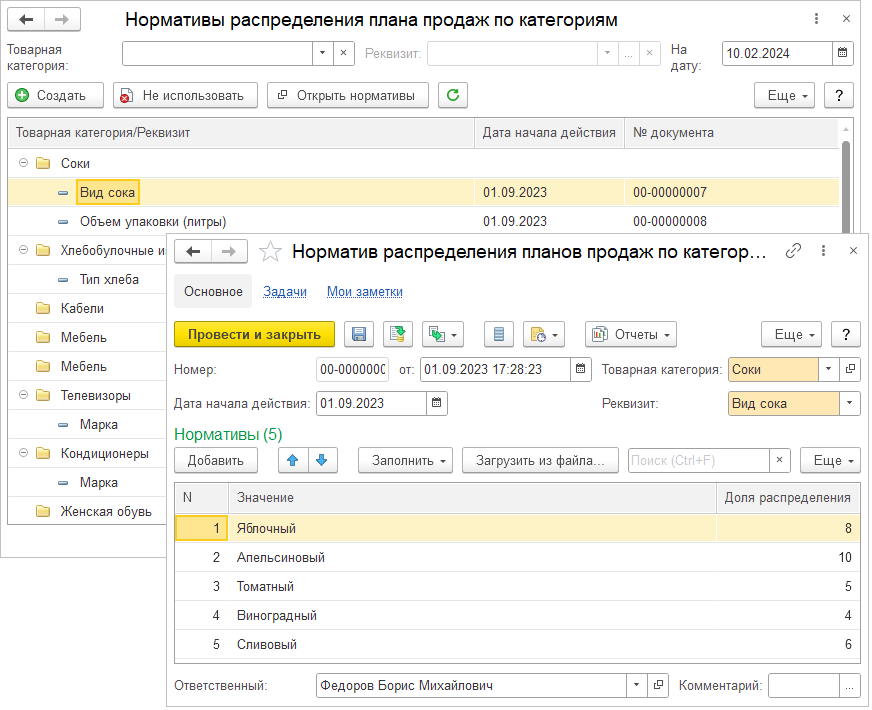Move row up with blue arrow
The height and width of the screenshot is (710, 872).
[x=293, y=460]
